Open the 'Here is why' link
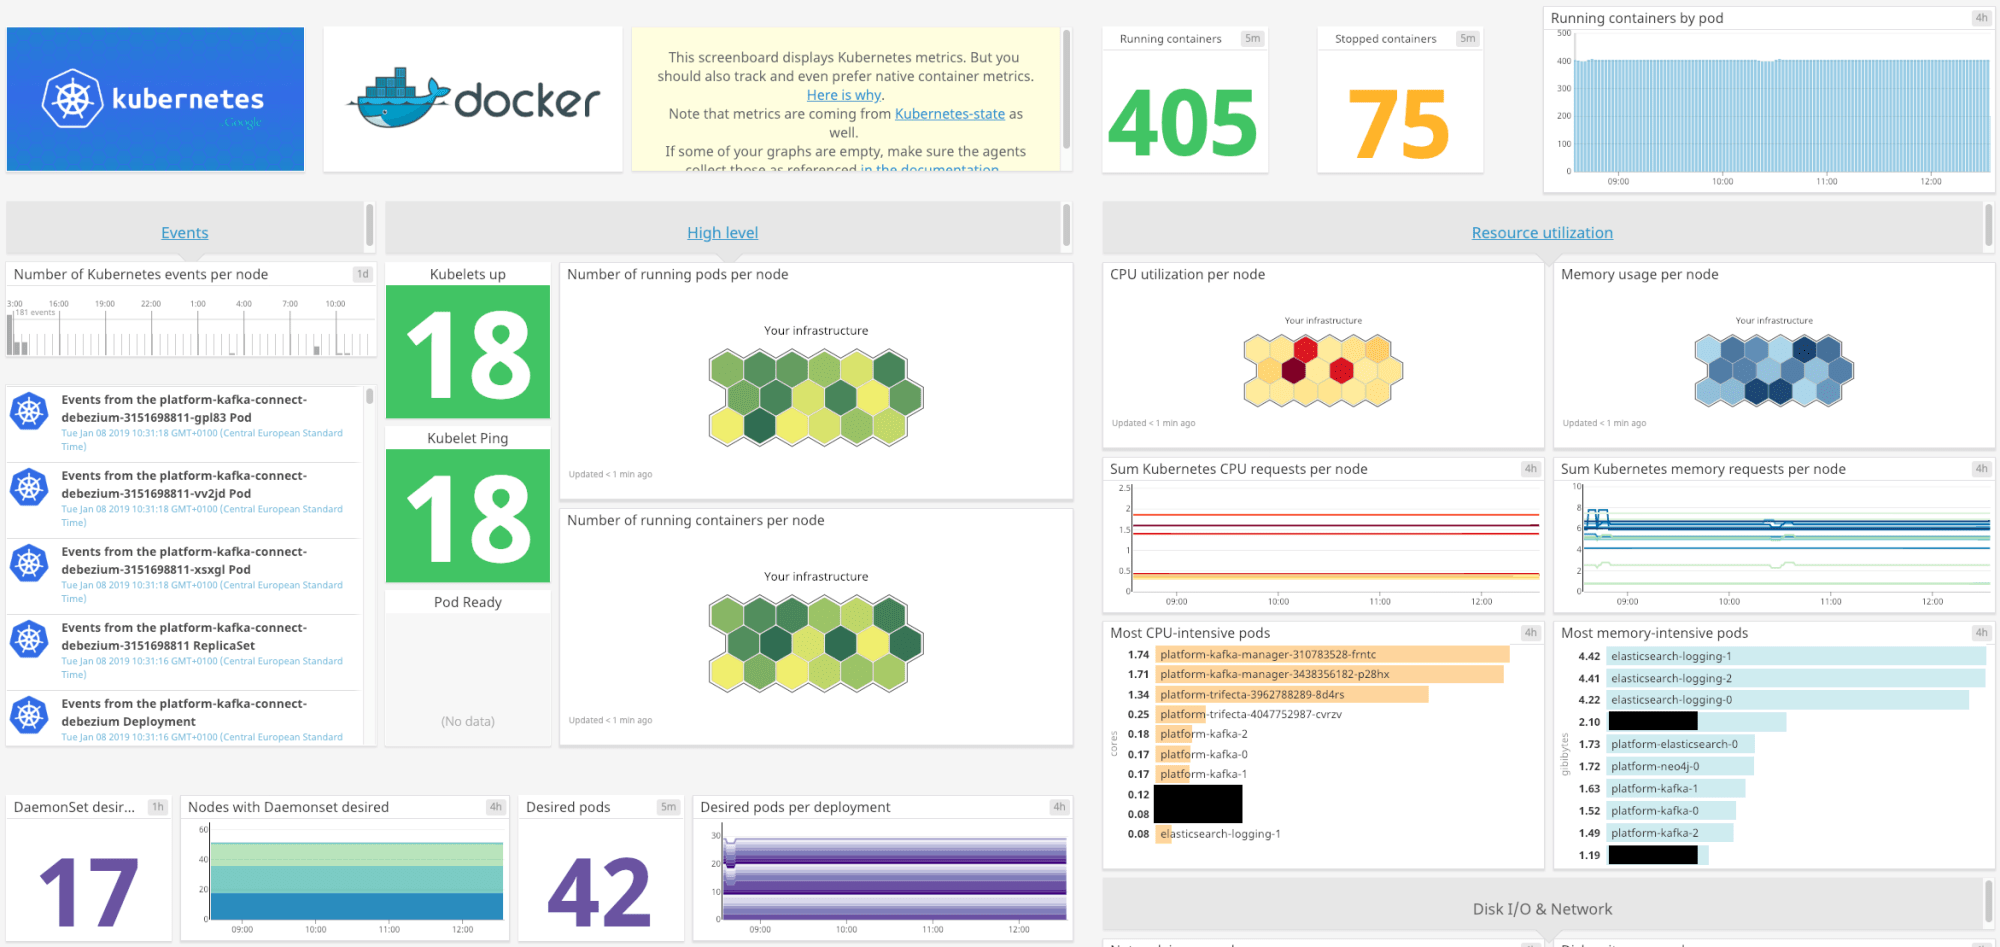 click(x=844, y=95)
